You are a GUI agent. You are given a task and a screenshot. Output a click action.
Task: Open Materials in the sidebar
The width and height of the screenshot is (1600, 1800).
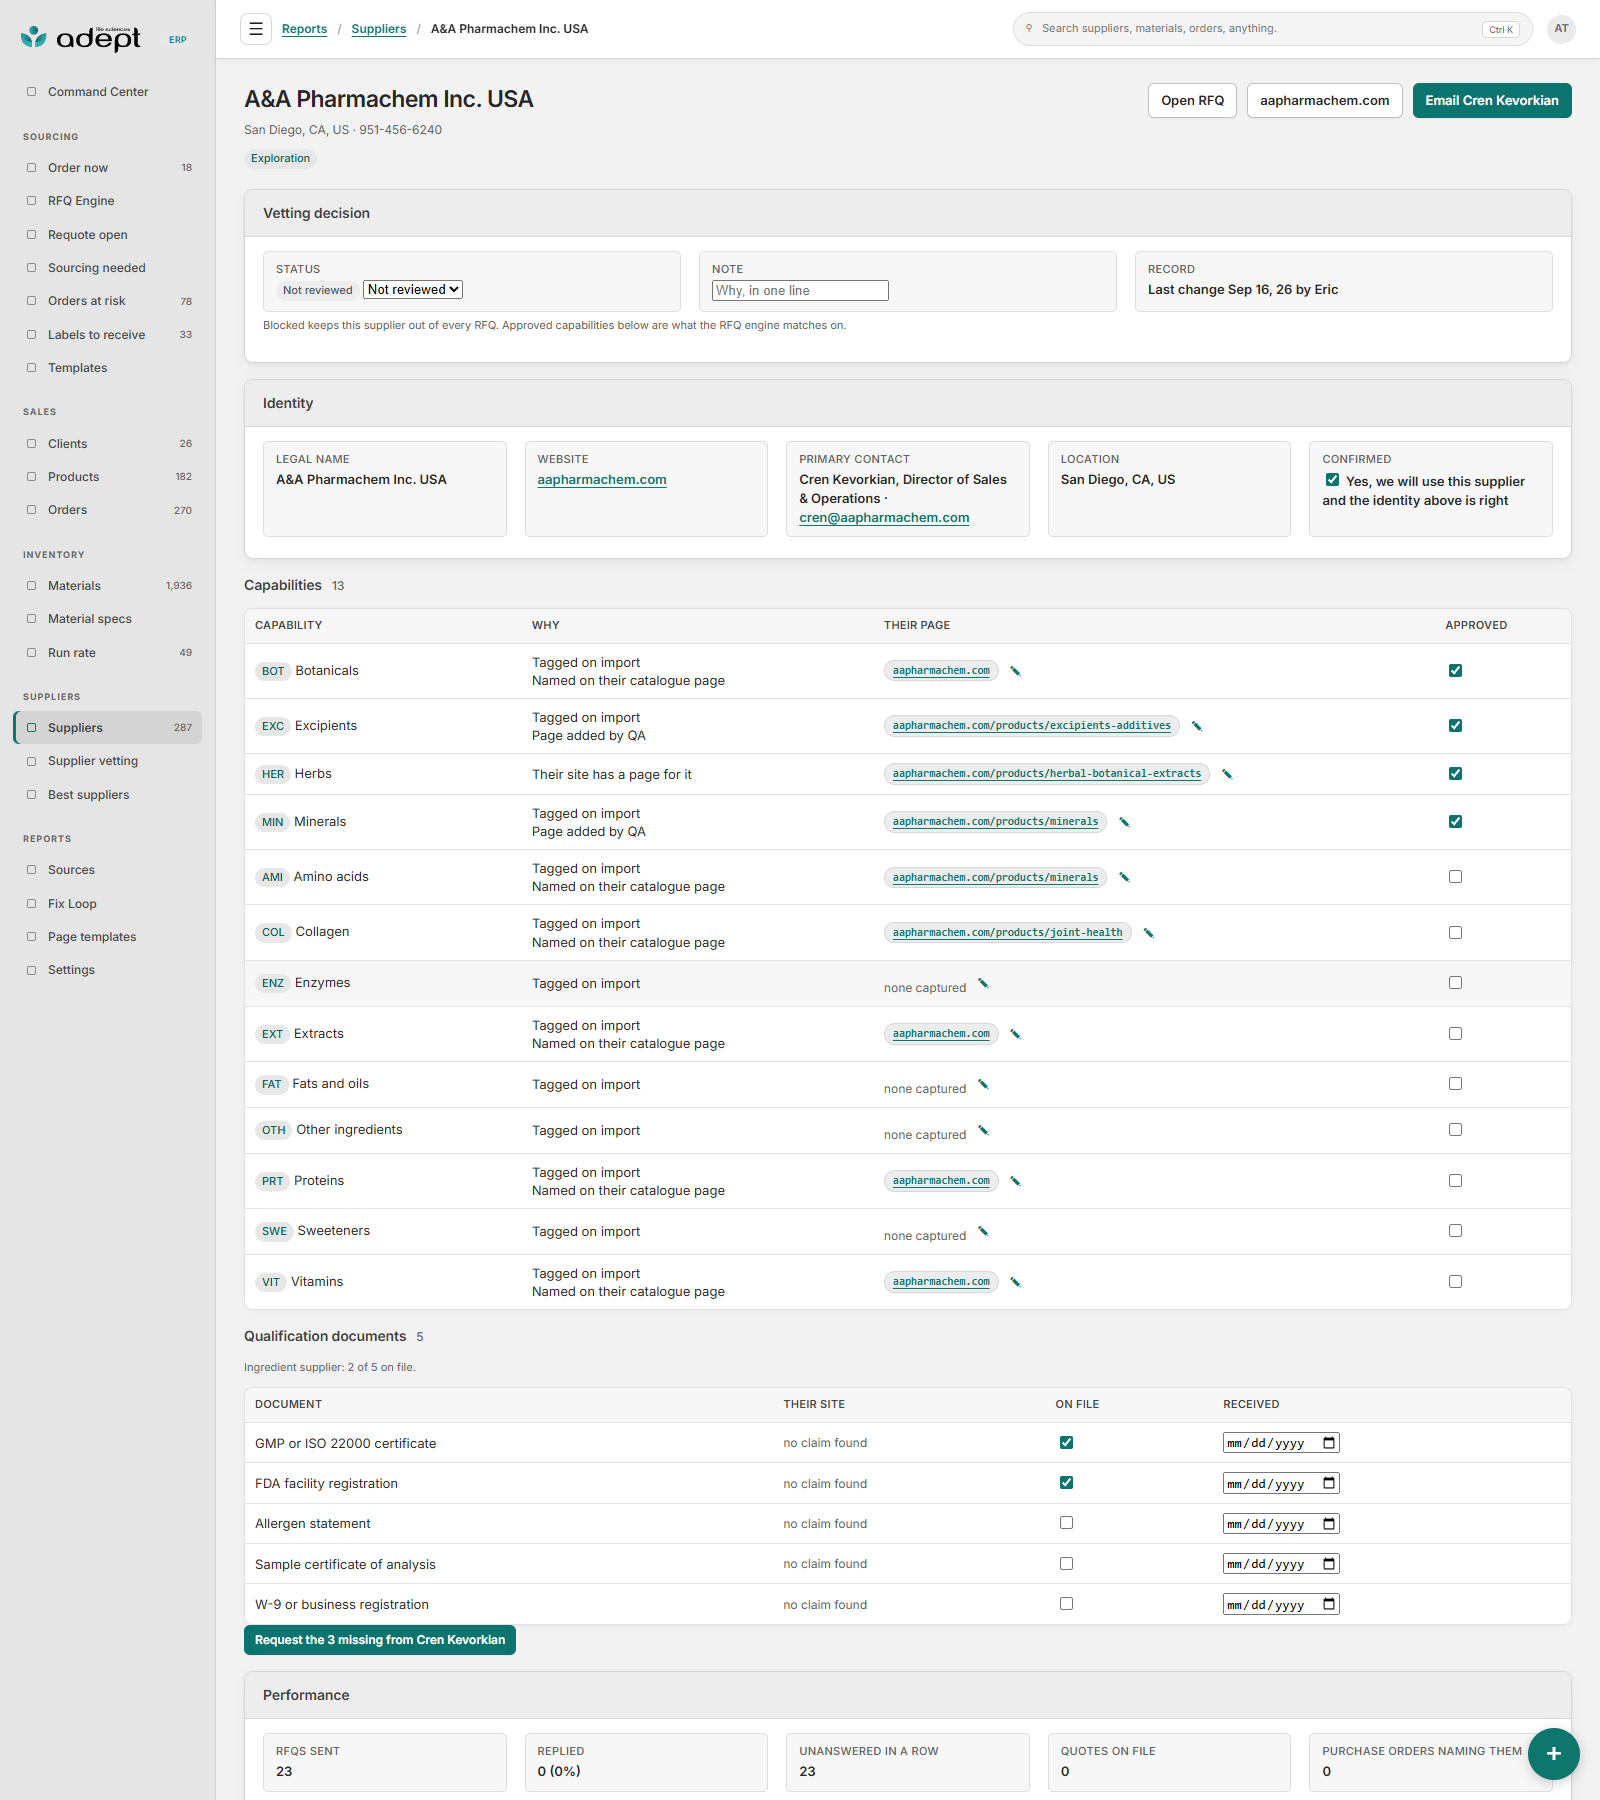(108, 586)
